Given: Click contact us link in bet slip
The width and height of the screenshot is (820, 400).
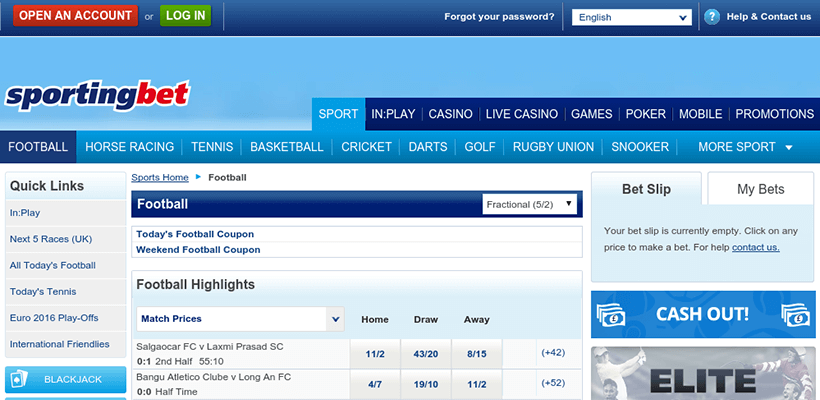Looking at the screenshot, I should [756, 247].
